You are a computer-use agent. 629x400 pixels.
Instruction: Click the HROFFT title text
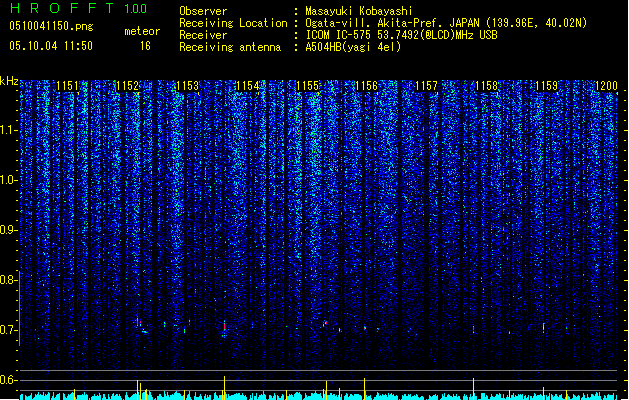63,8
